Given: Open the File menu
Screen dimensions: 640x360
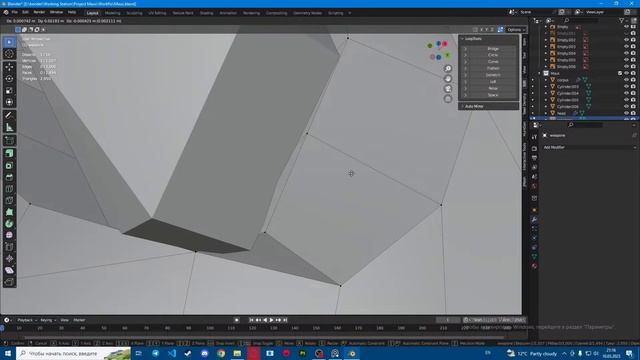Looking at the screenshot, I should (x=15, y=12).
